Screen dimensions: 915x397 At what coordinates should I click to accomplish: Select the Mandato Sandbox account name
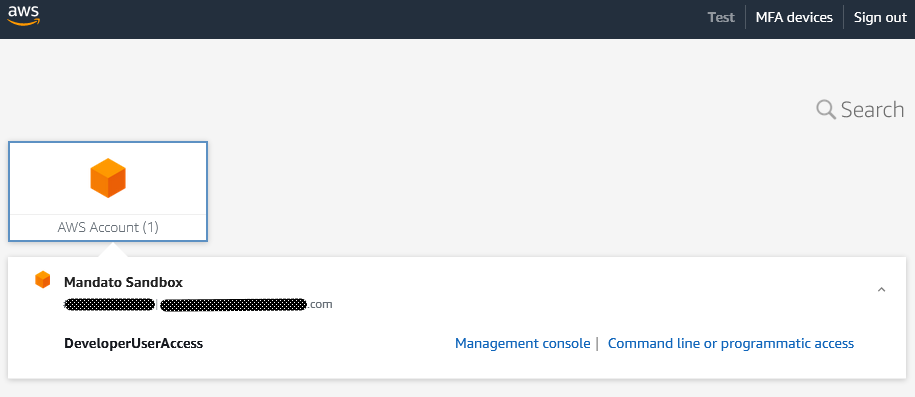pyautogui.click(x=123, y=283)
